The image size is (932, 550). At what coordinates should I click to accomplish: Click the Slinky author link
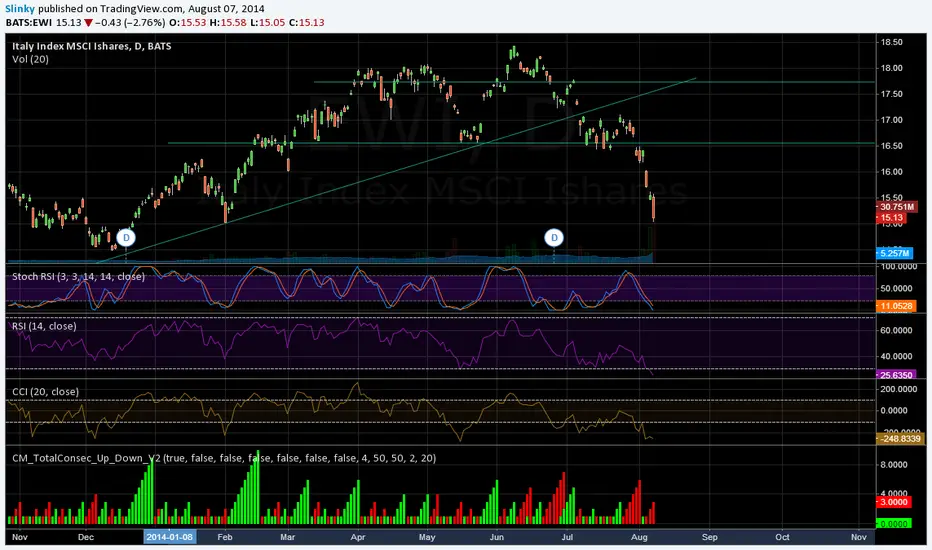[x=20, y=9]
